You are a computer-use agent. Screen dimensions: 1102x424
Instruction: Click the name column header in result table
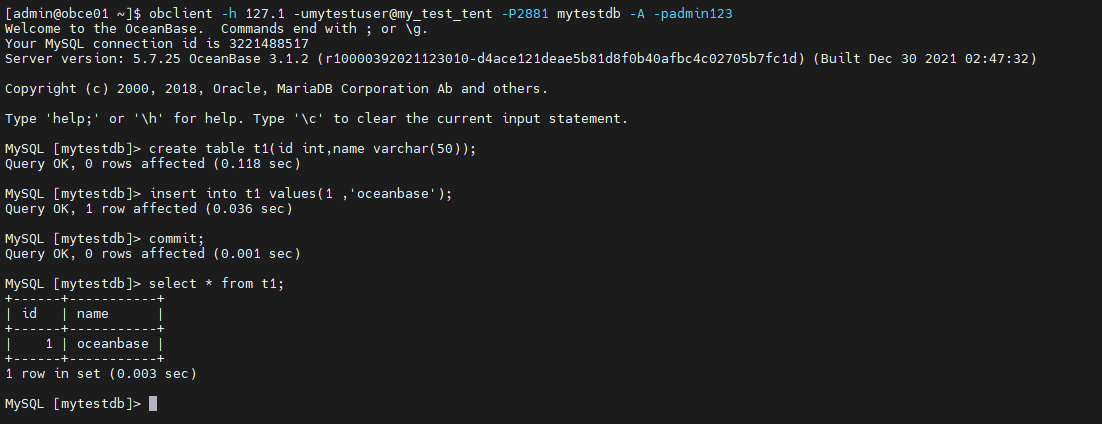tap(93, 314)
